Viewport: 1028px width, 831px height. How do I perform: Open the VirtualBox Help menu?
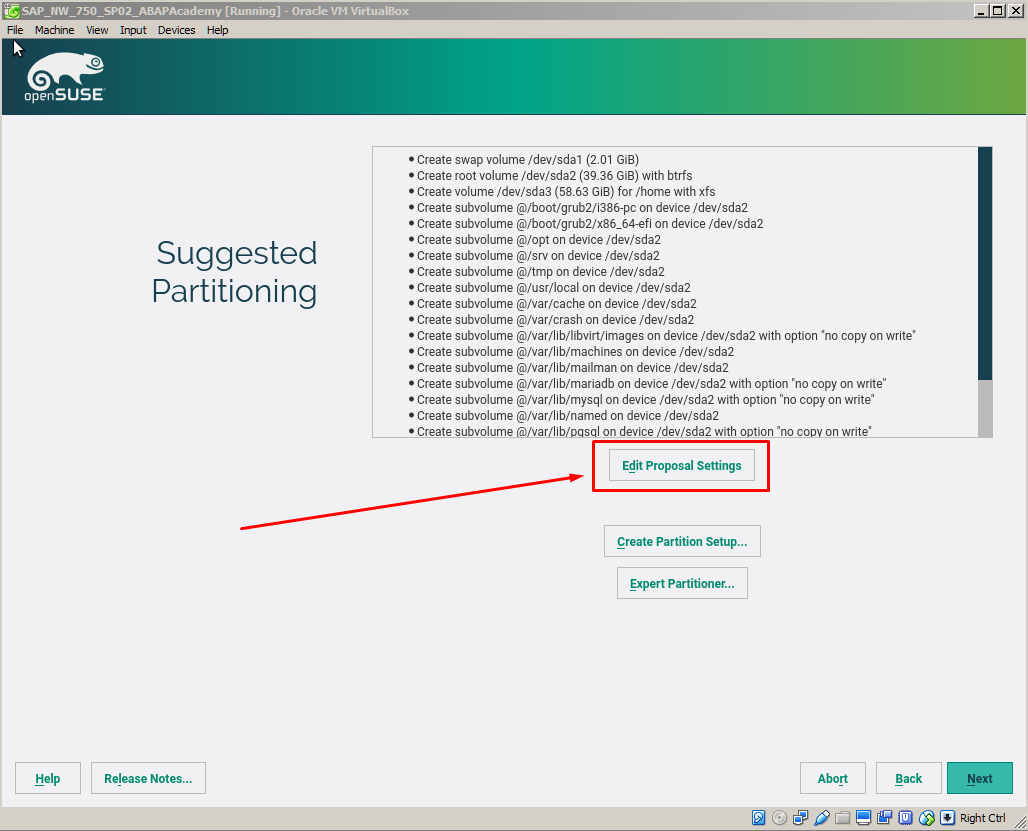[x=218, y=30]
